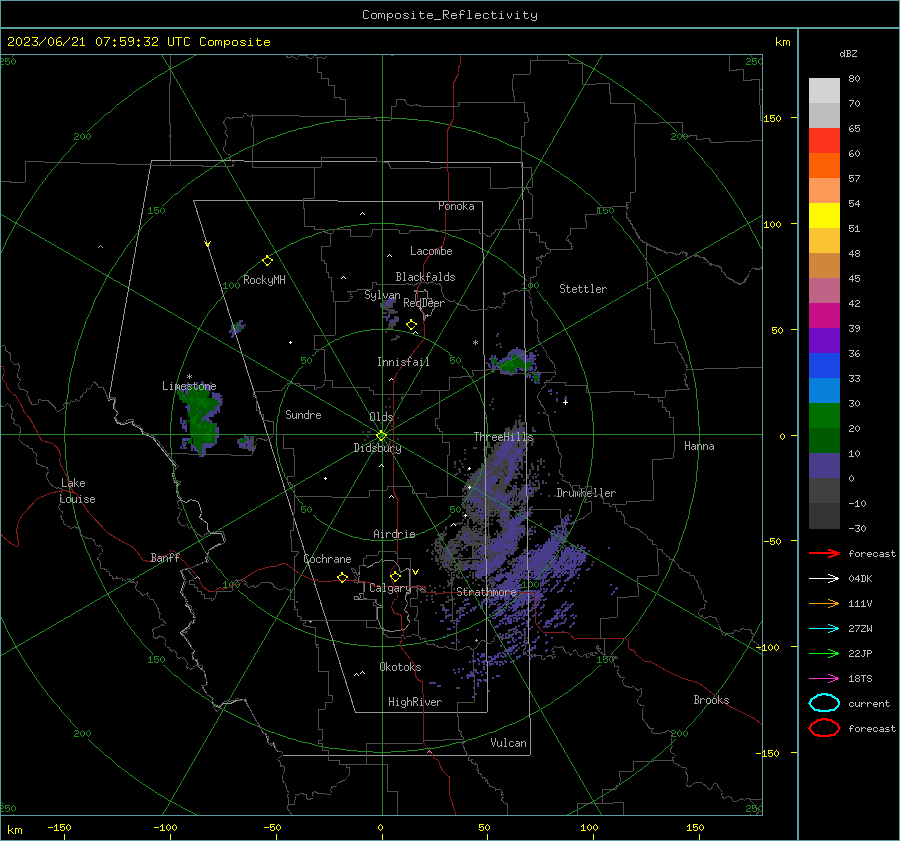Click the red swatch below 65 dBZ

[x=824, y=140]
